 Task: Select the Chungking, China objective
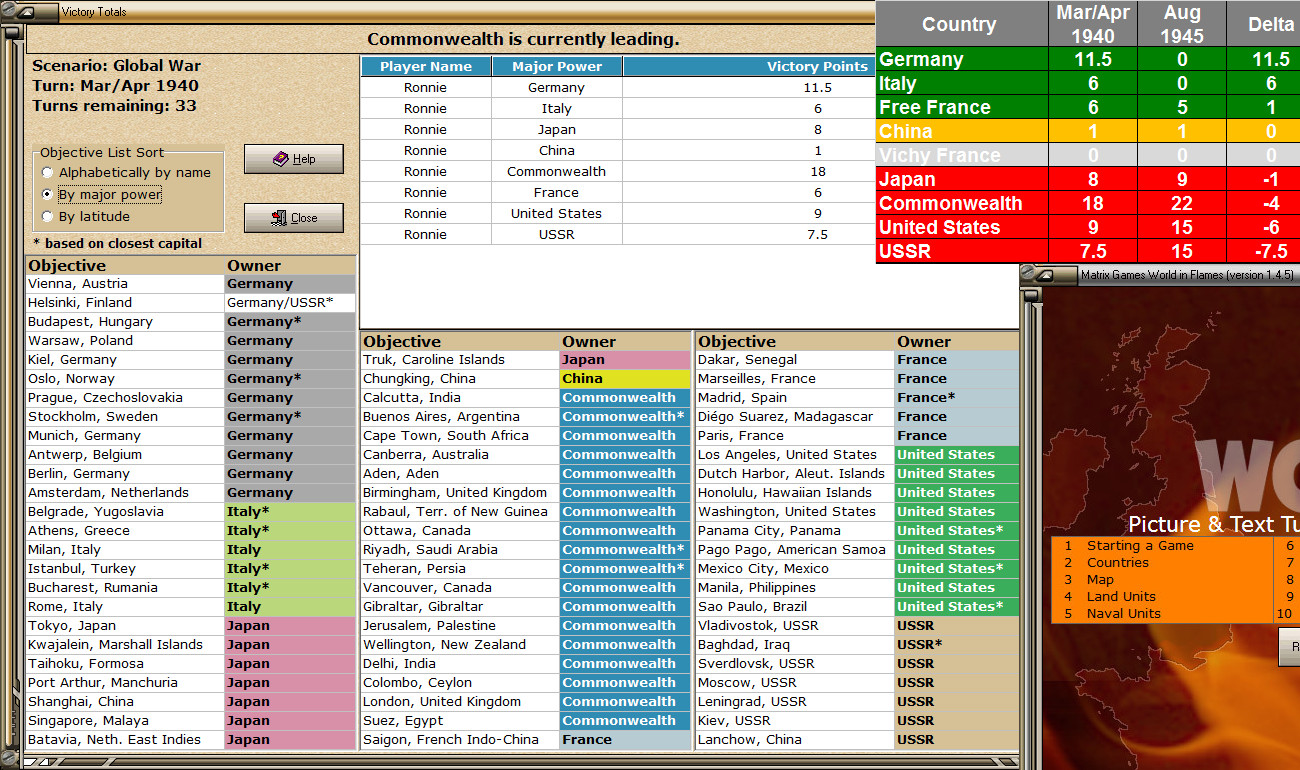click(x=460, y=379)
